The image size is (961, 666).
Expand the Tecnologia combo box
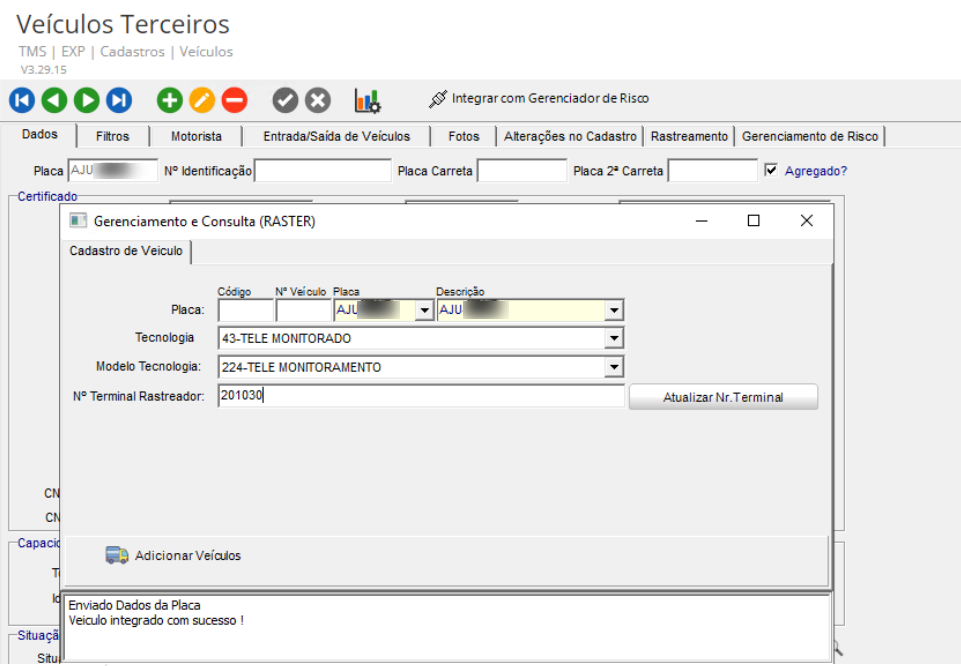613,338
